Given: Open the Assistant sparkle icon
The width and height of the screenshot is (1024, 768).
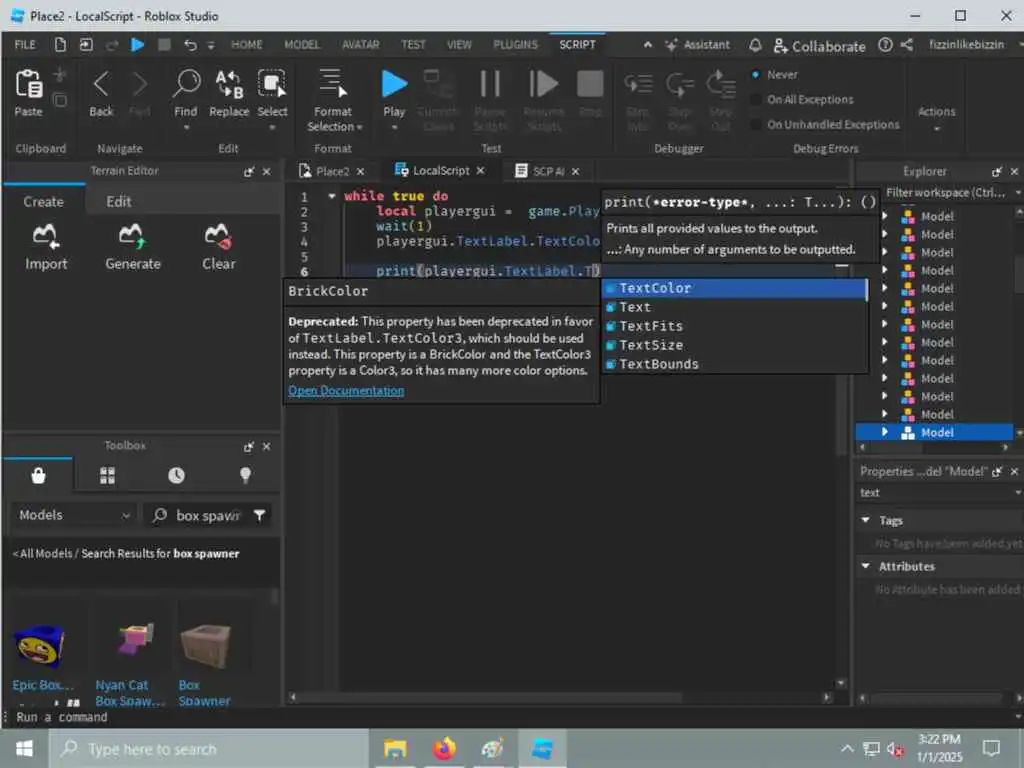Looking at the screenshot, I should pyautogui.click(x=671, y=45).
